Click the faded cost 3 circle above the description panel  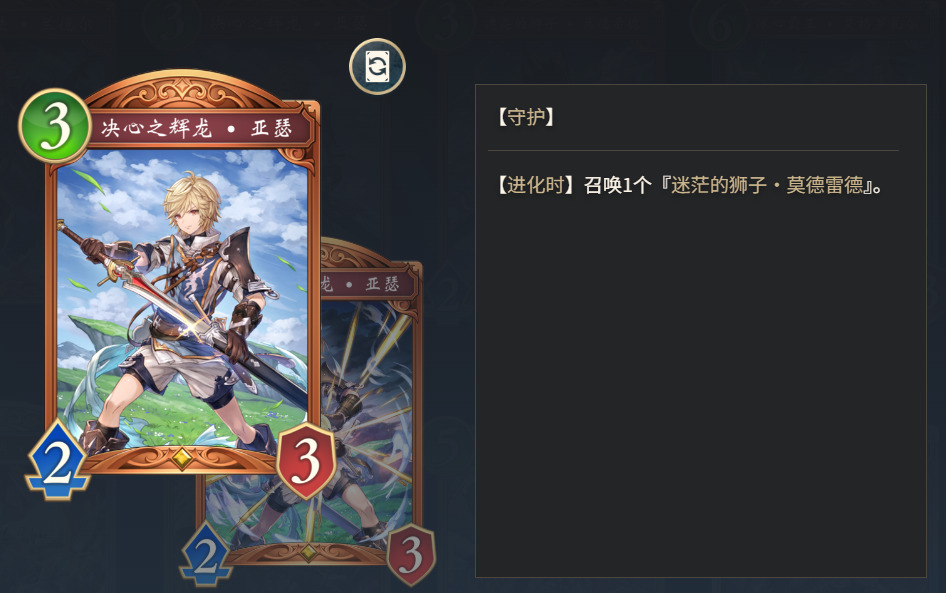pyautogui.click(x=444, y=23)
